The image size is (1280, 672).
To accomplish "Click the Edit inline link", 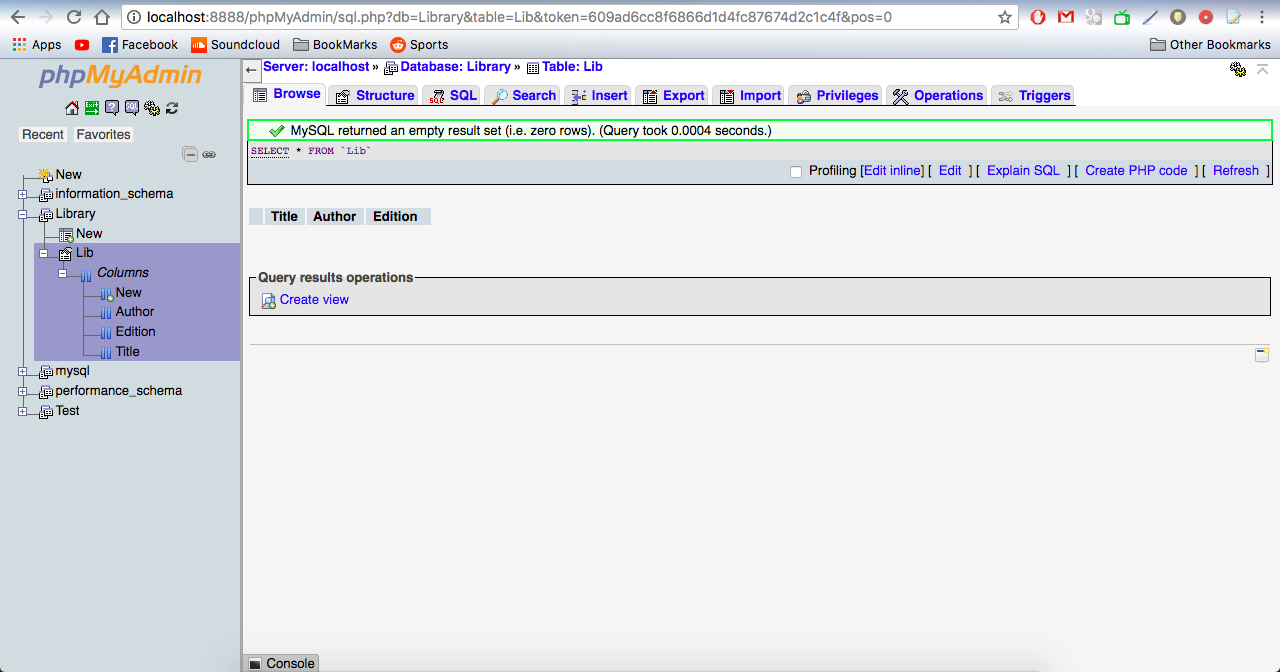I will [x=892, y=171].
